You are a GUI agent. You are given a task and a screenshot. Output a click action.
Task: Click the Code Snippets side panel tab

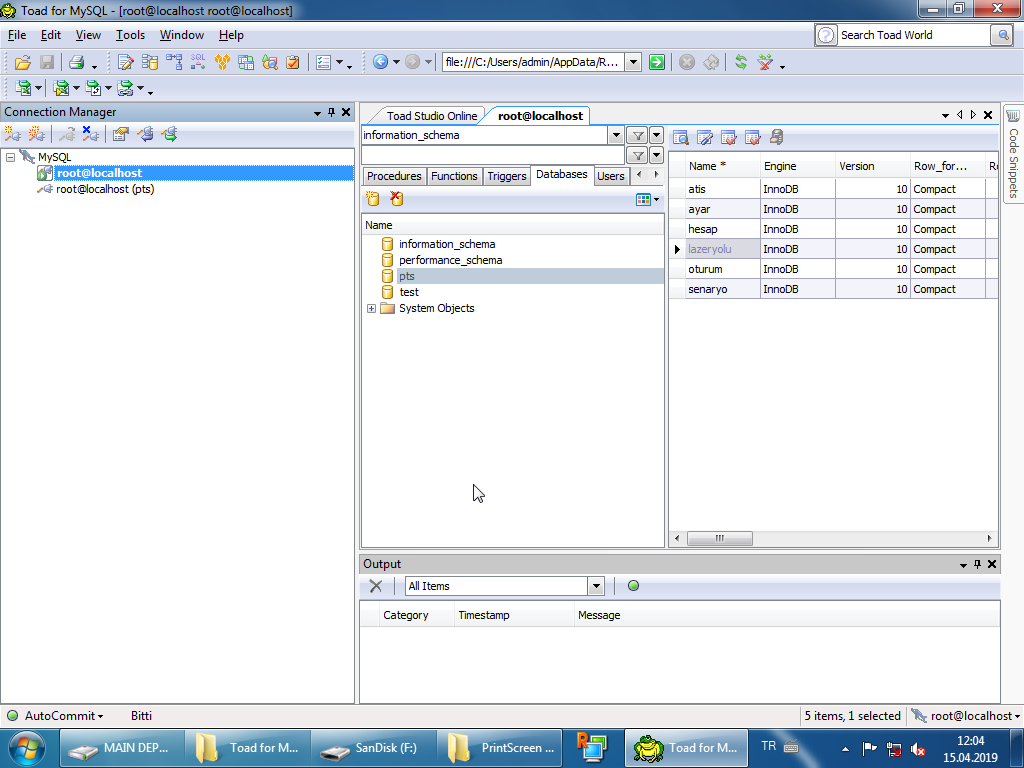[x=1014, y=154]
